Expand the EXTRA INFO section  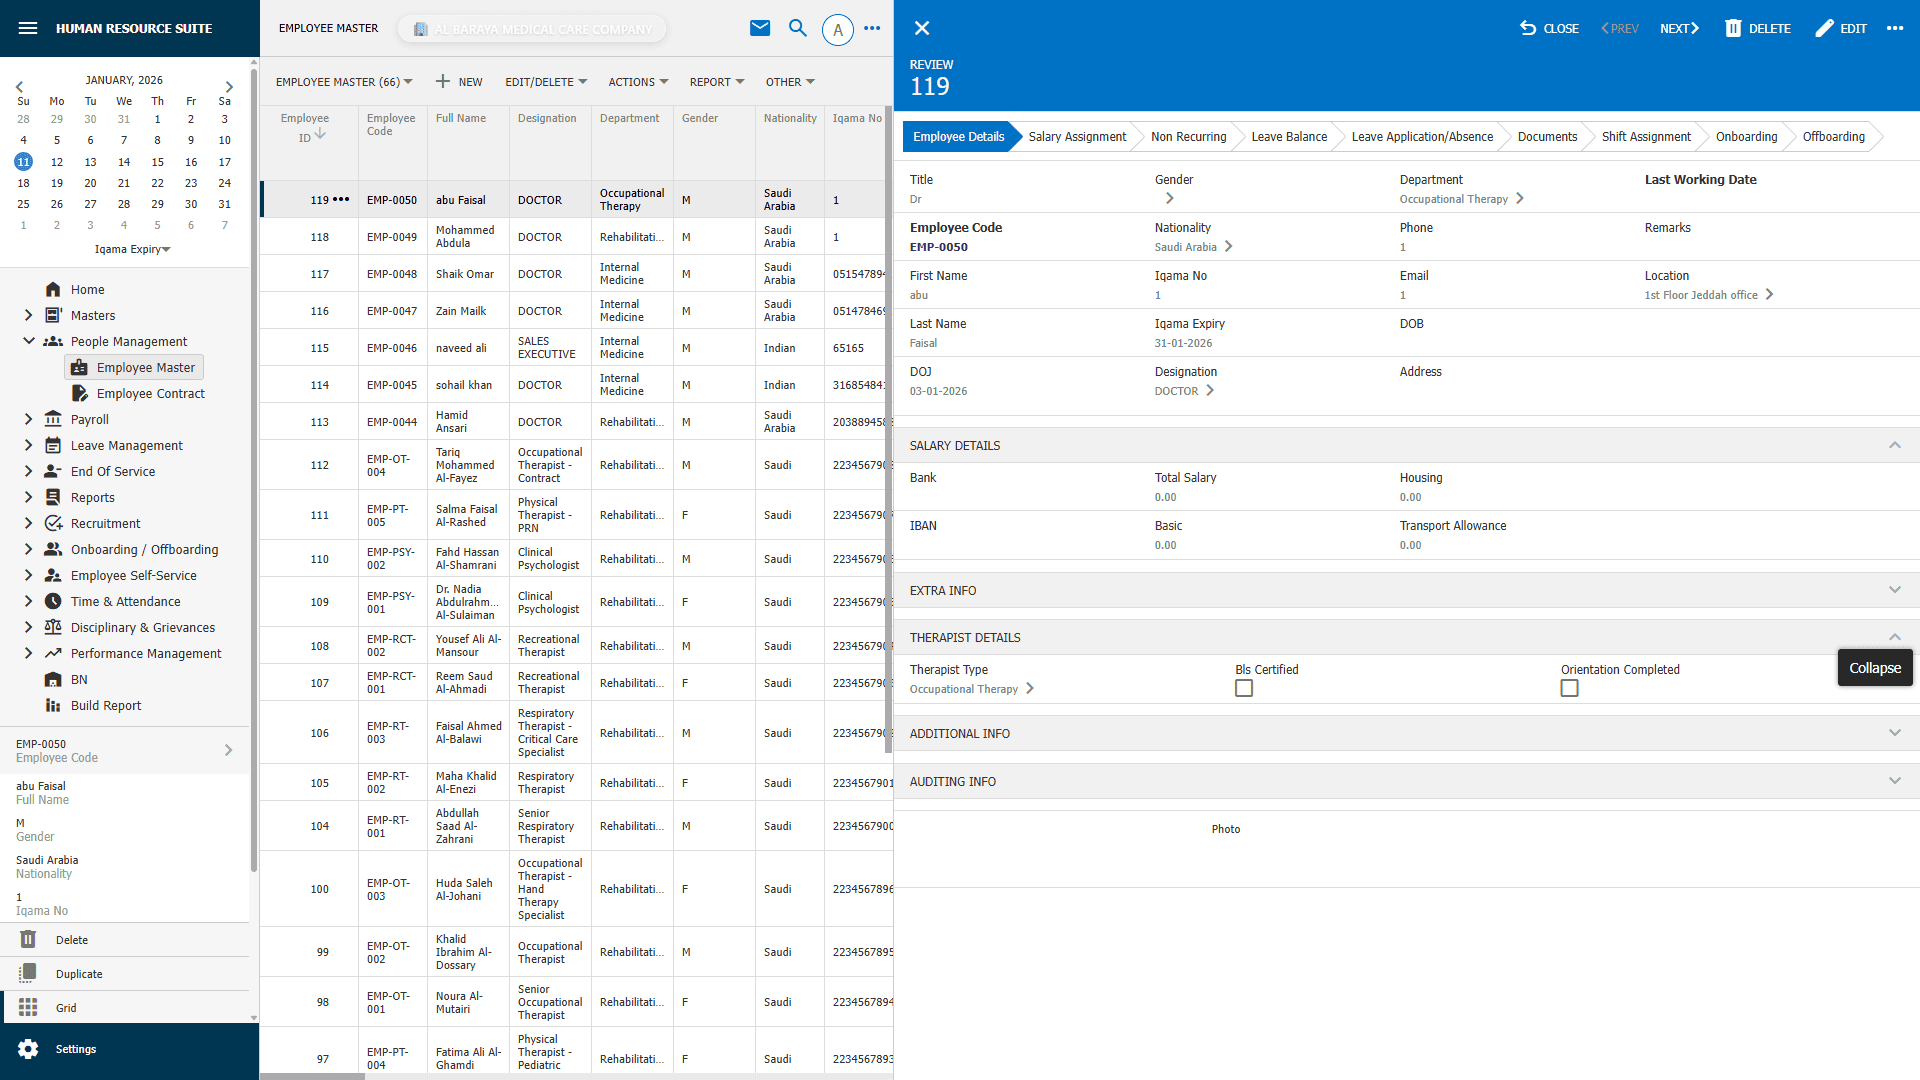point(1896,590)
